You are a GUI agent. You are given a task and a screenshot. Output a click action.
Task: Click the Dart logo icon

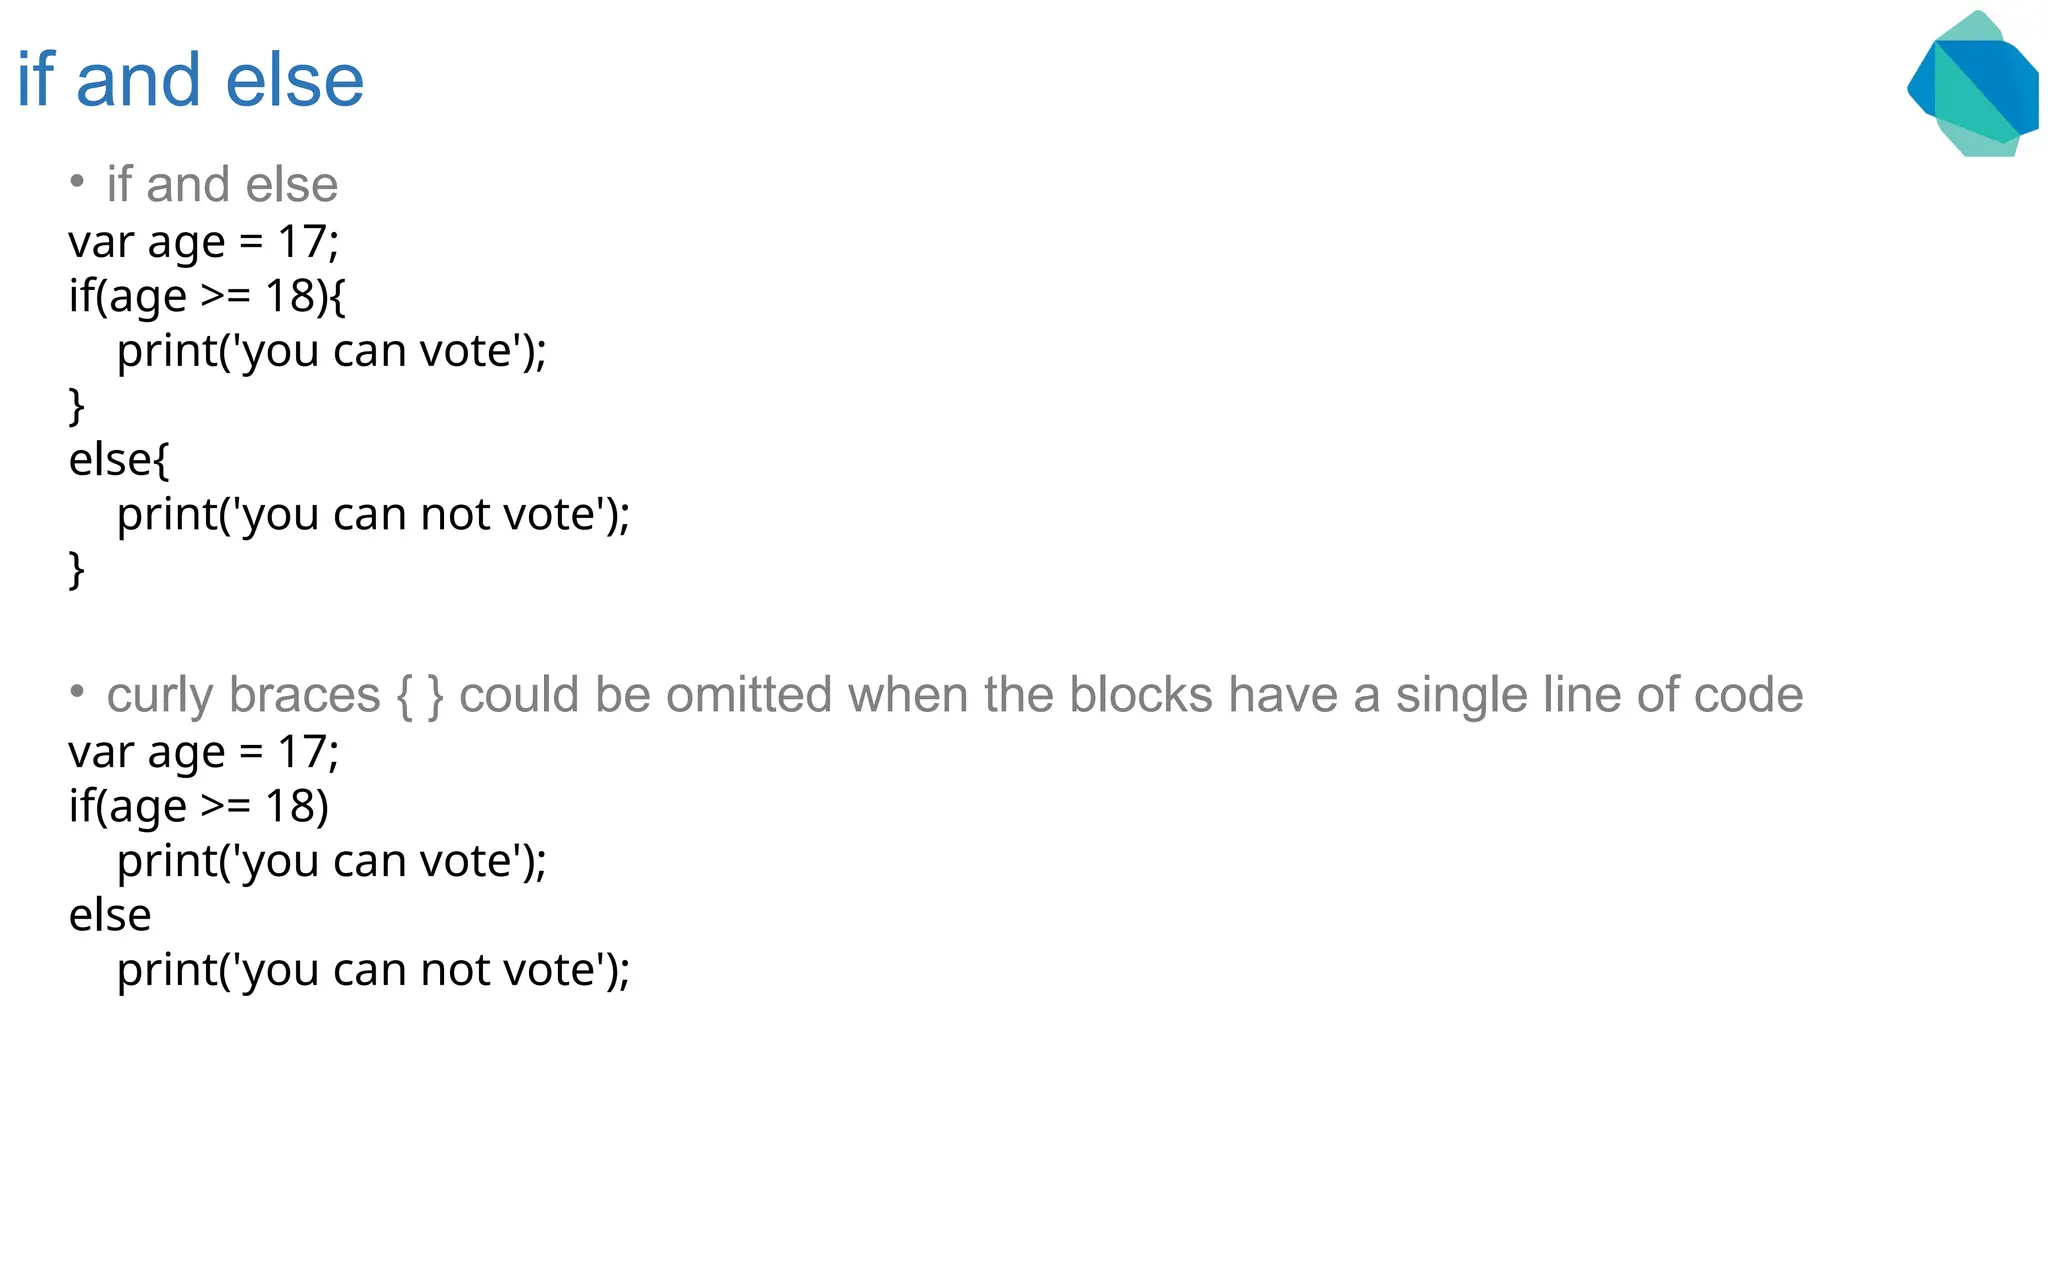pos(1973,84)
